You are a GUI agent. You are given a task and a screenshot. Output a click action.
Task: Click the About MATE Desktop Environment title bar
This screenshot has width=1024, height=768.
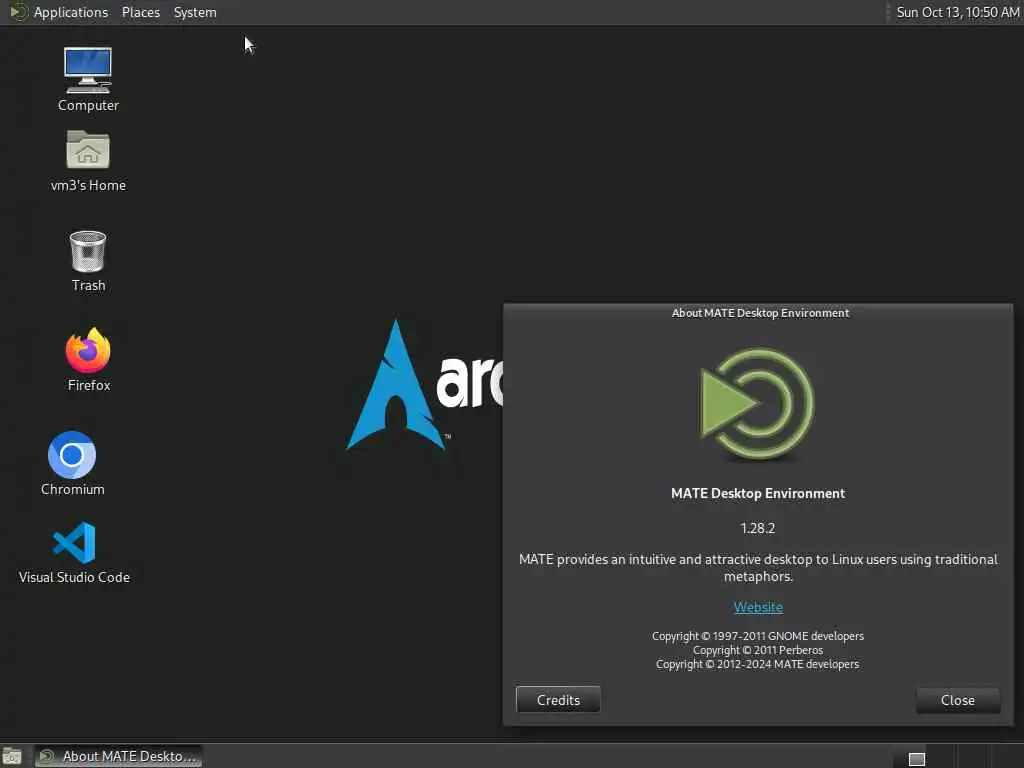(758, 313)
